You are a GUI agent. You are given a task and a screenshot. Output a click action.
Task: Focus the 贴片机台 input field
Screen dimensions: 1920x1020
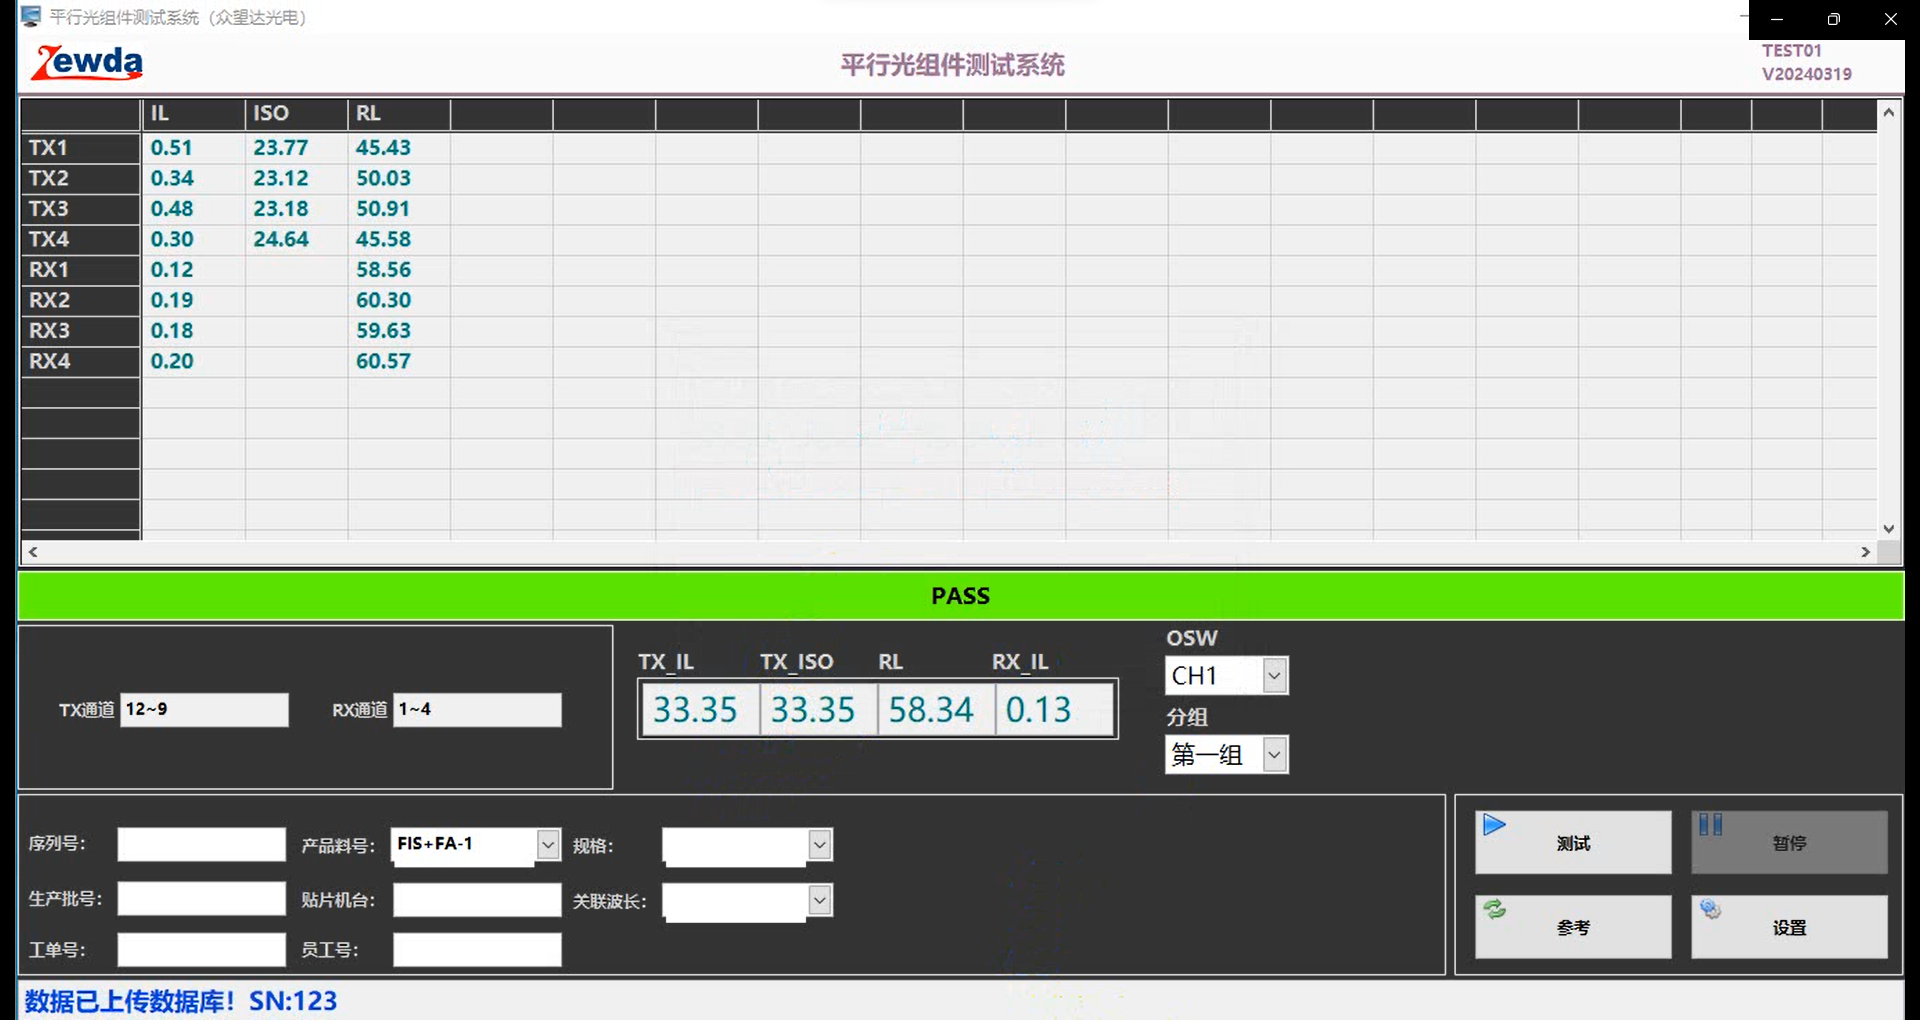coord(477,900)
